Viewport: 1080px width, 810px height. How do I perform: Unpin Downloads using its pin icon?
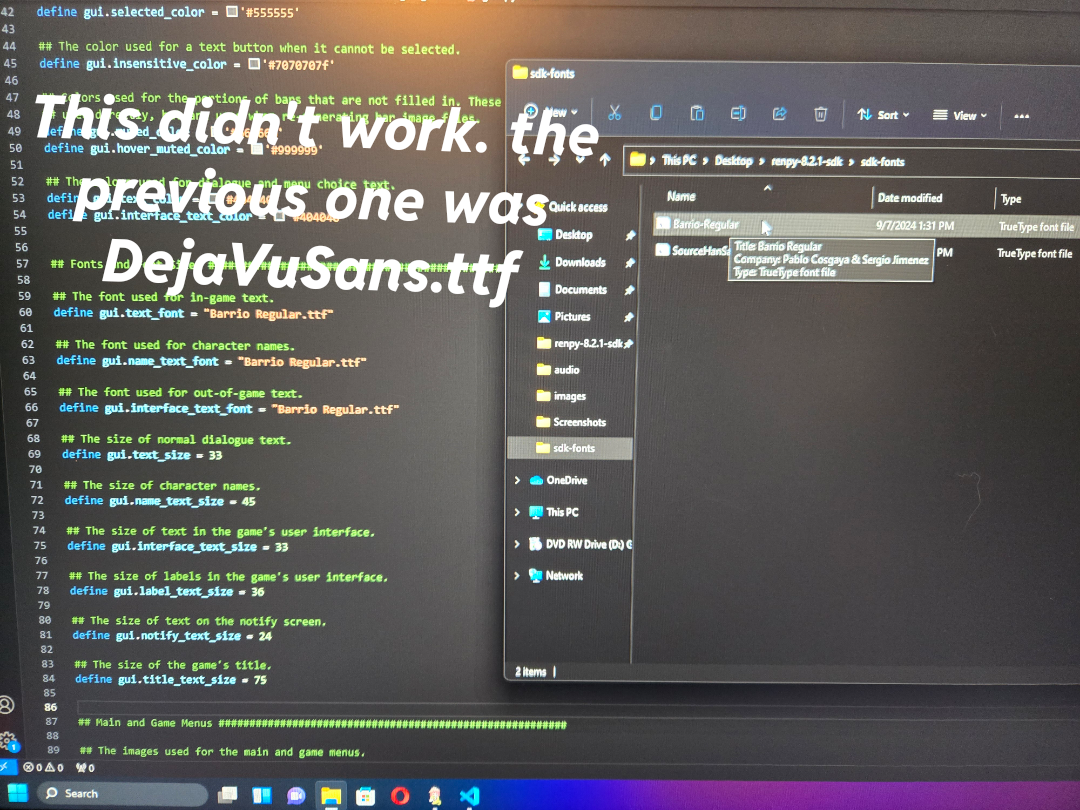630,263
